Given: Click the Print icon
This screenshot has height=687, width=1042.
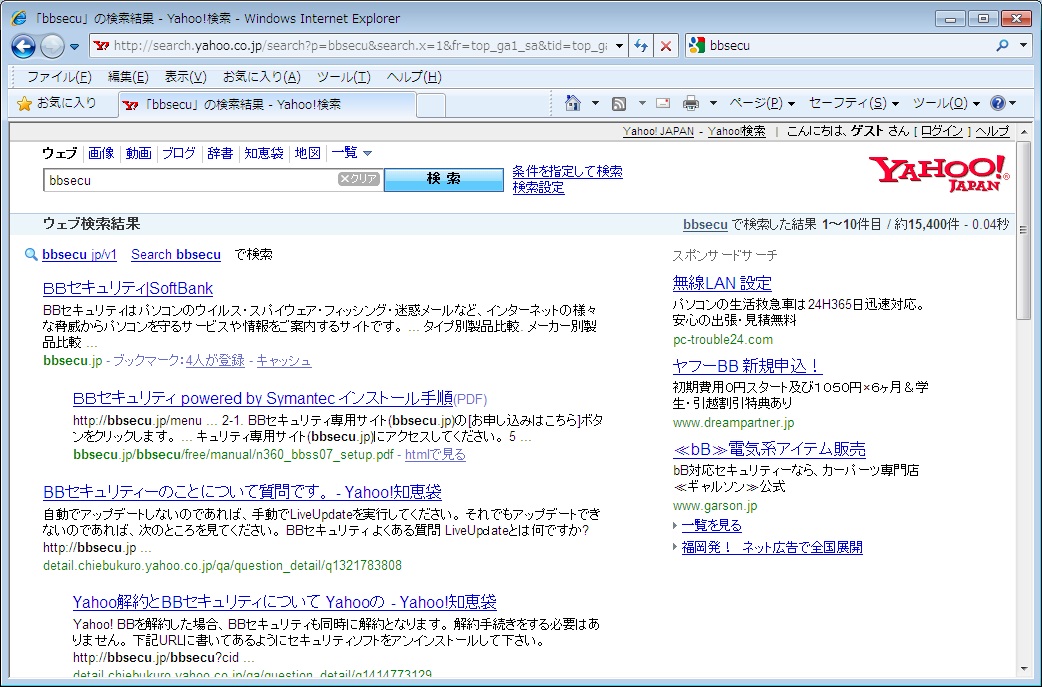Looking at the screenshot, I should tap(691, 103).
